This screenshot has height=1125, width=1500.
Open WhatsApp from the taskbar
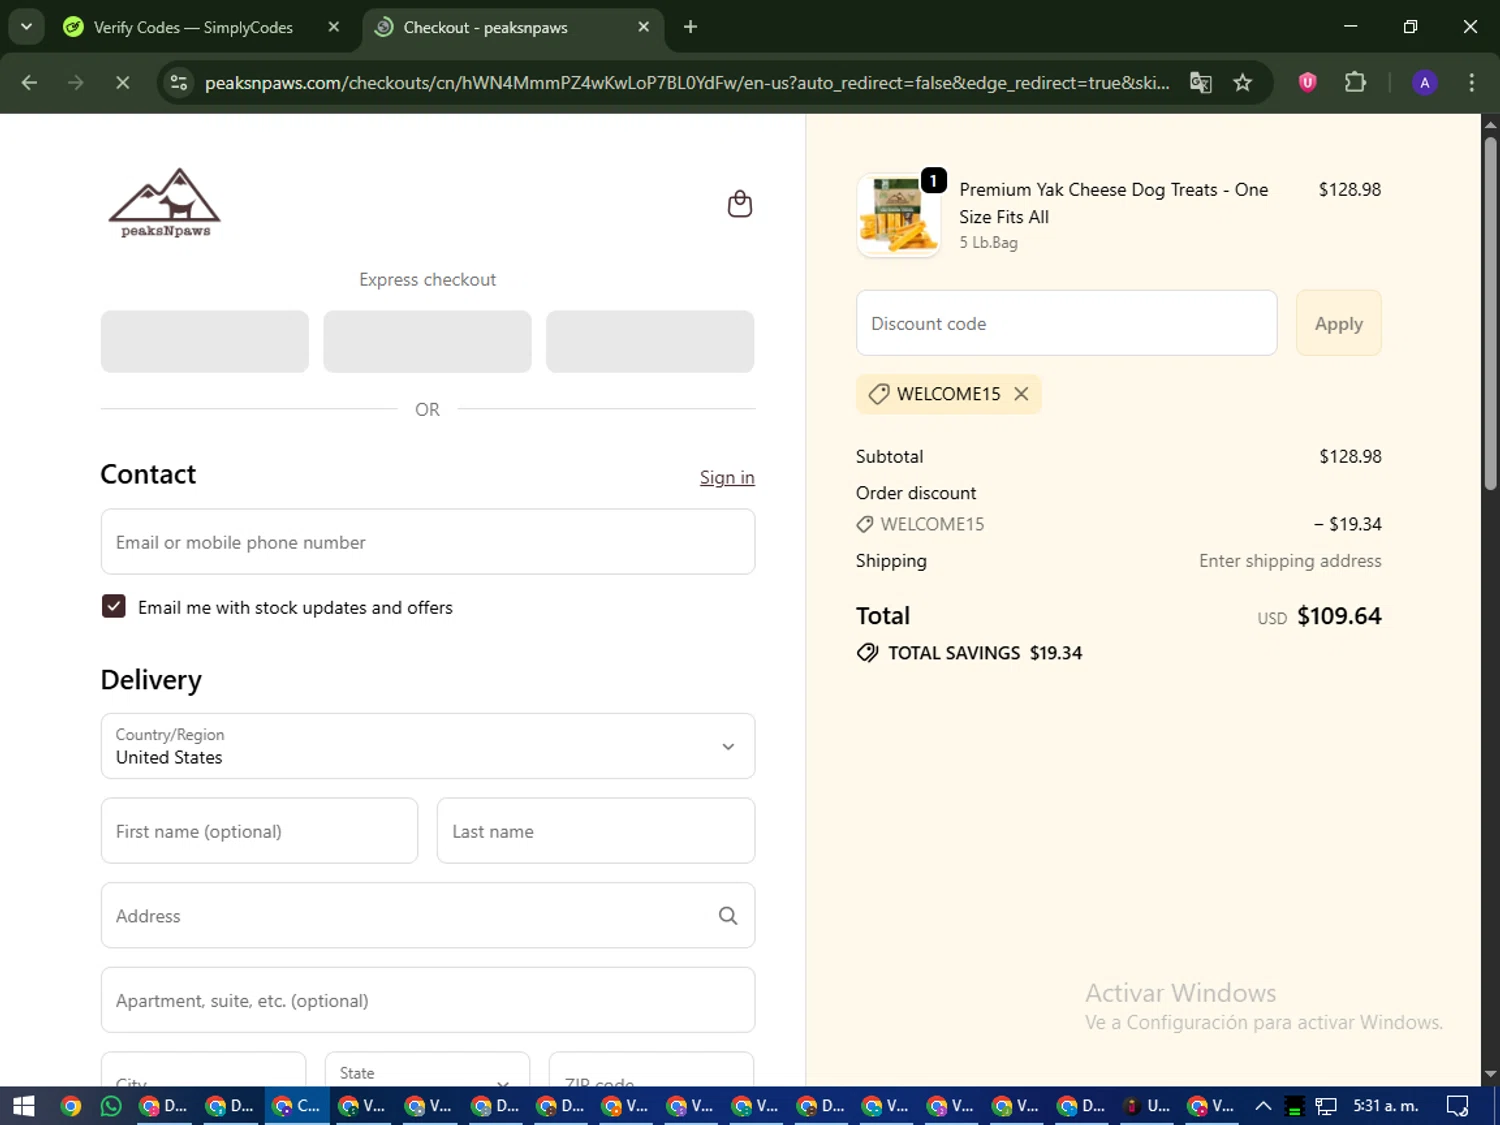point(111,1106)
